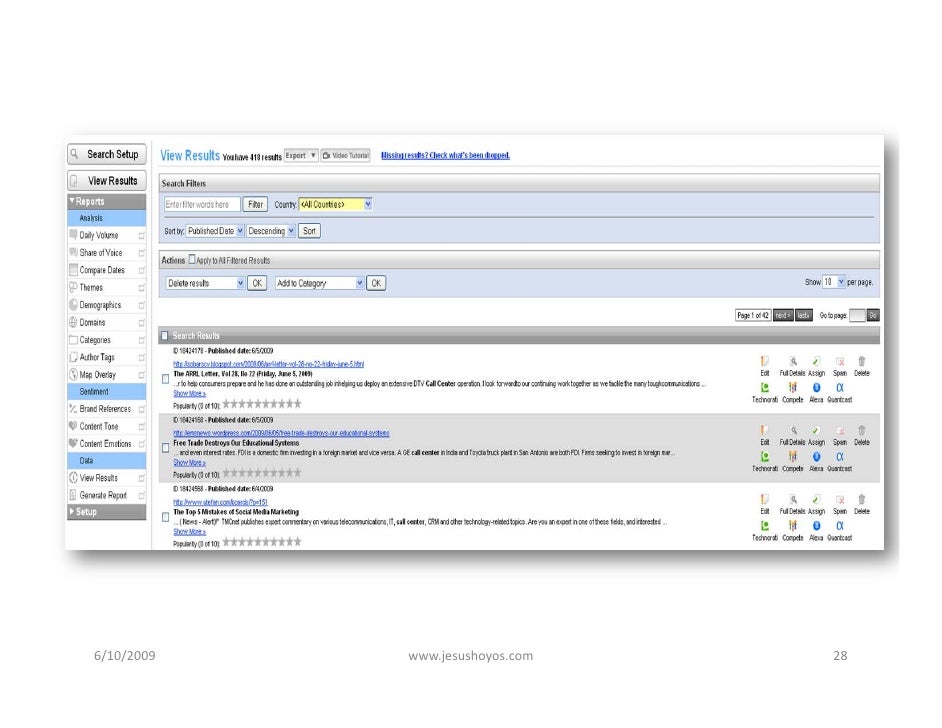Select checkbox for Free Trade Destroys result
Screen dimensions: 942x728
click(165, 447)
